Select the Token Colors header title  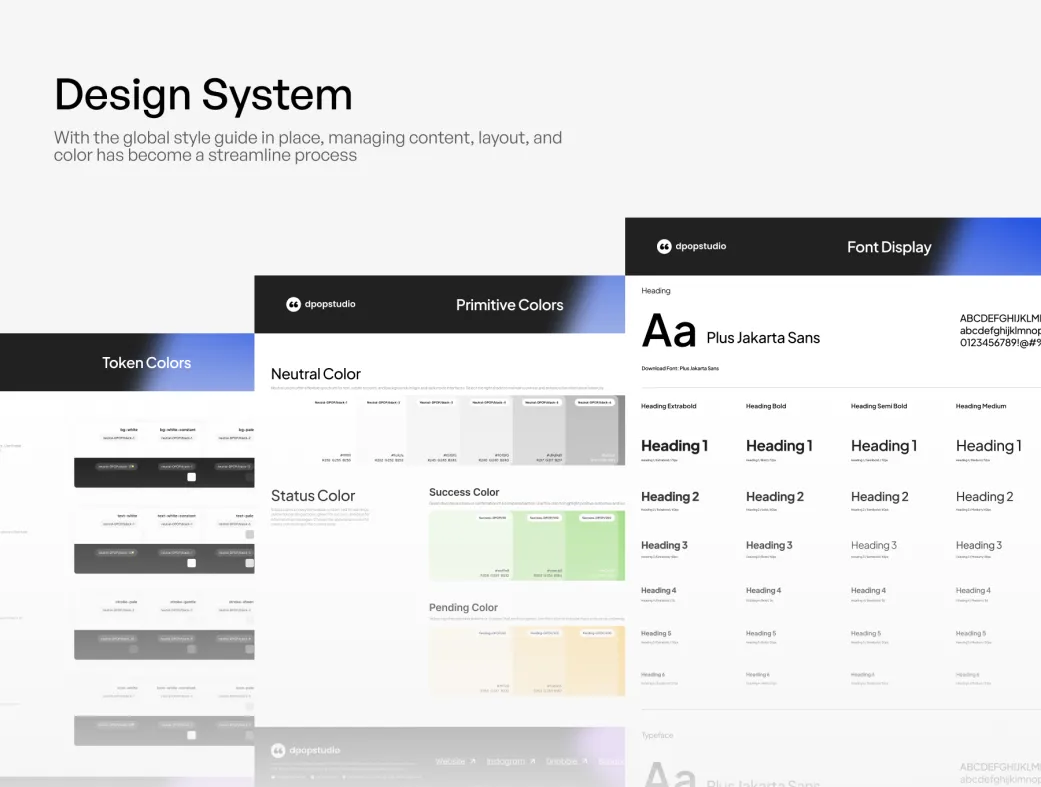click(146, 363)
